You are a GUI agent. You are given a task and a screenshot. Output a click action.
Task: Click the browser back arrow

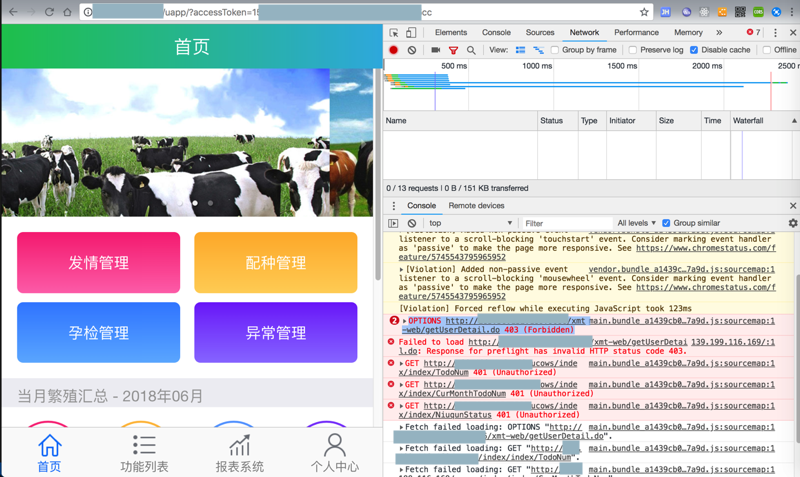(x=13, y=12)
